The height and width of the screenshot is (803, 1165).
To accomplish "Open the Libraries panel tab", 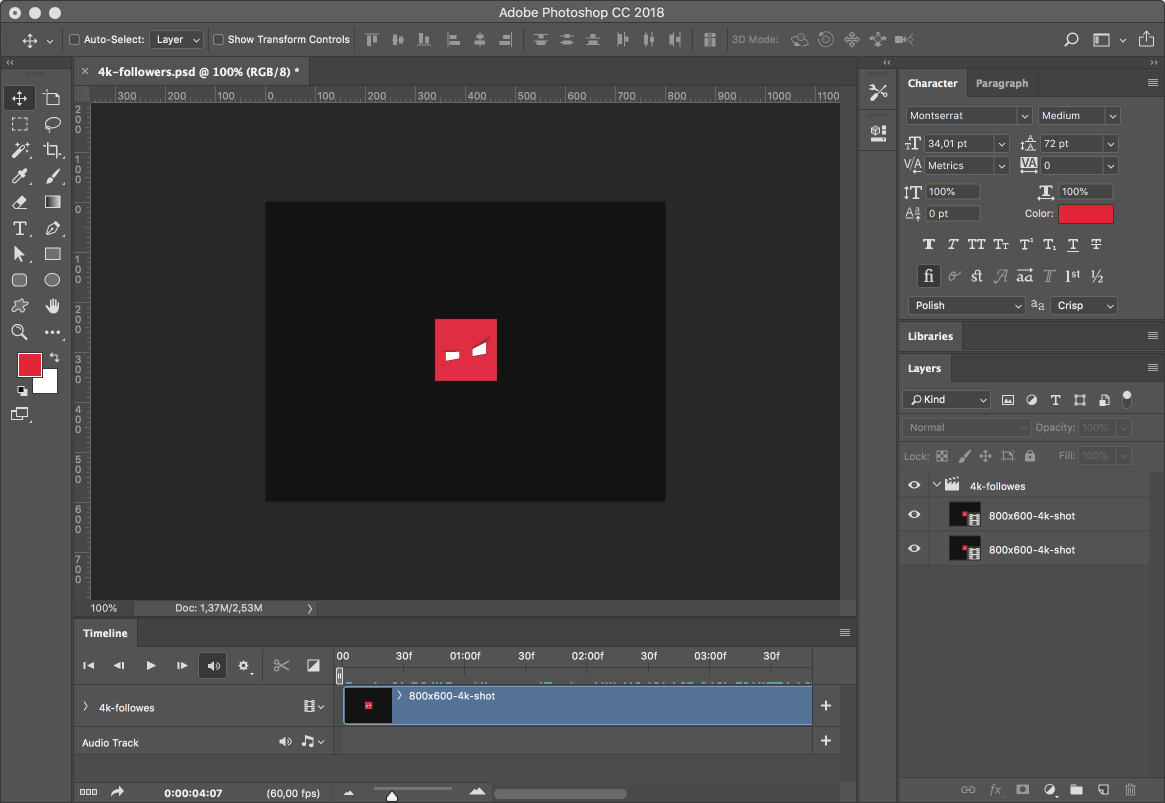I will (x=930, y=336).
